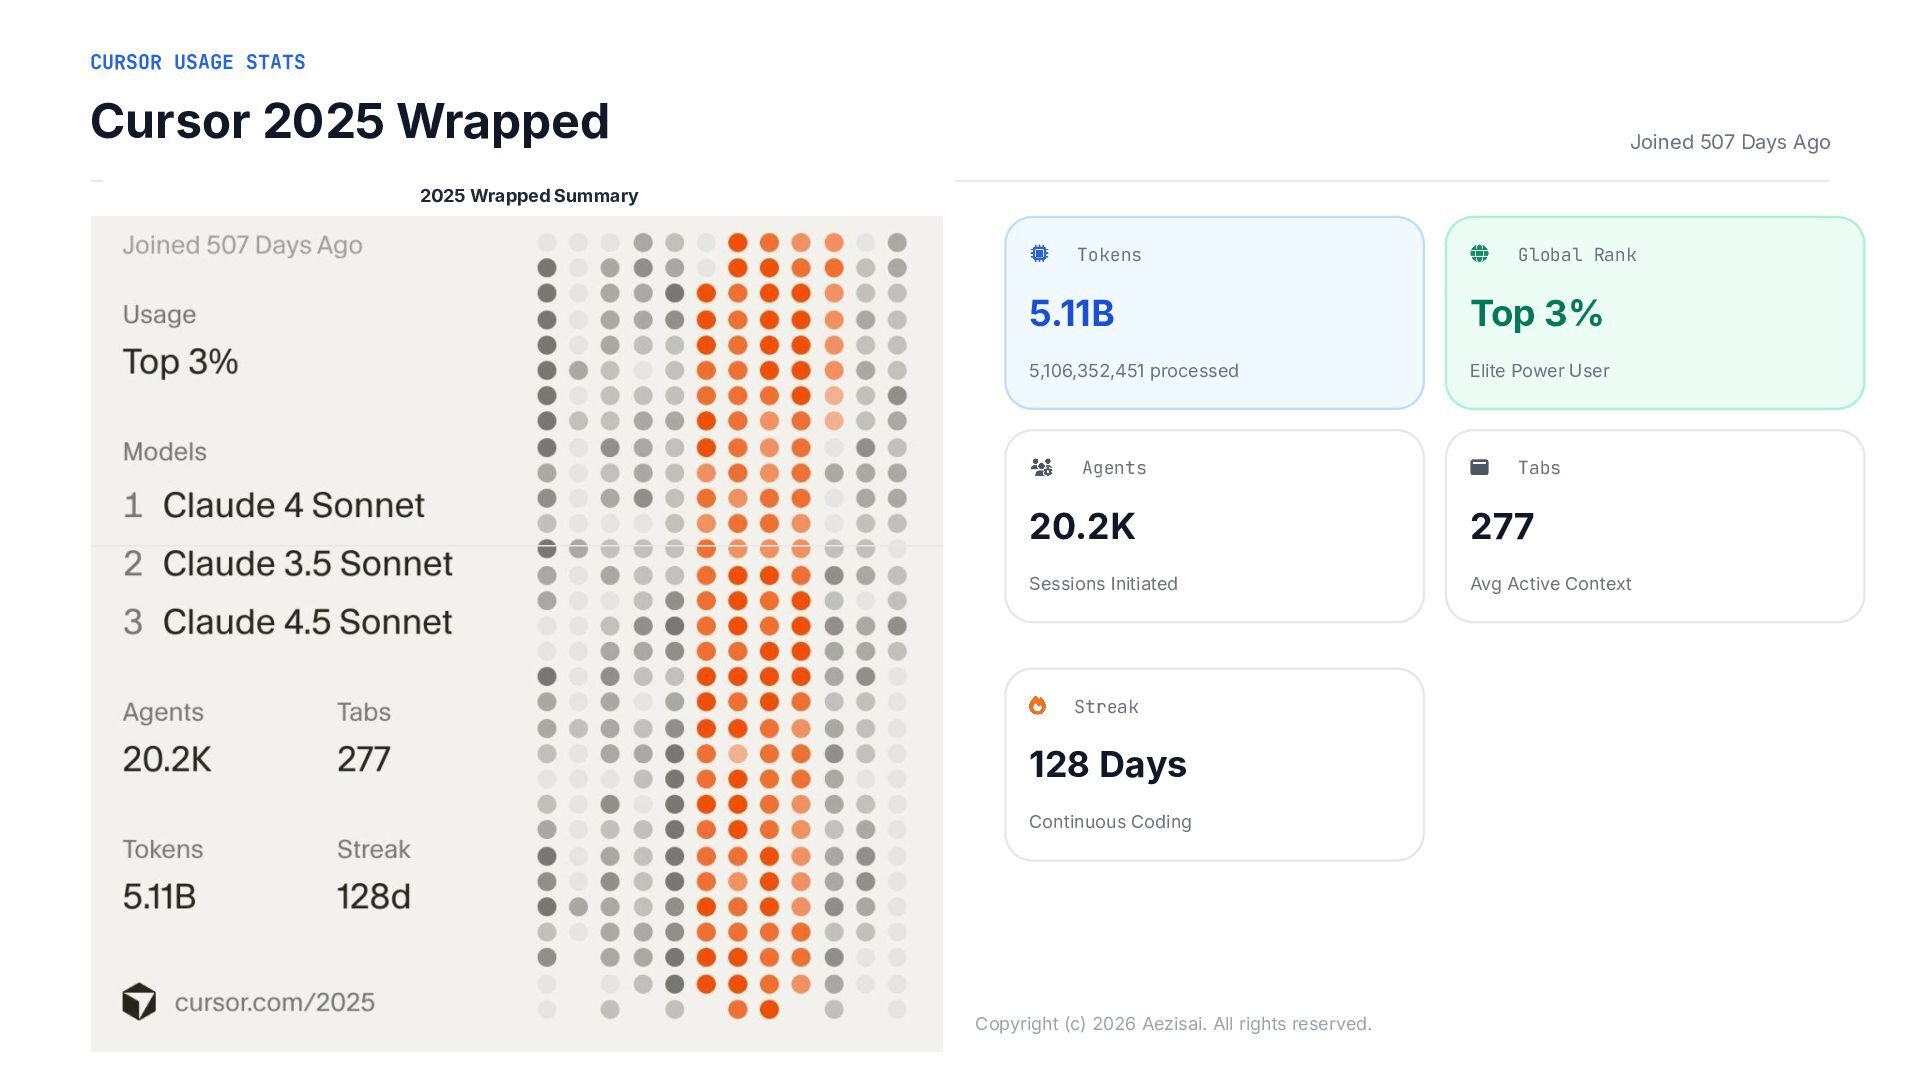This screenshot has height=1080, width=1920.
Task: Select Claude 4.5 Sonnet in models list
Action: 307,621
